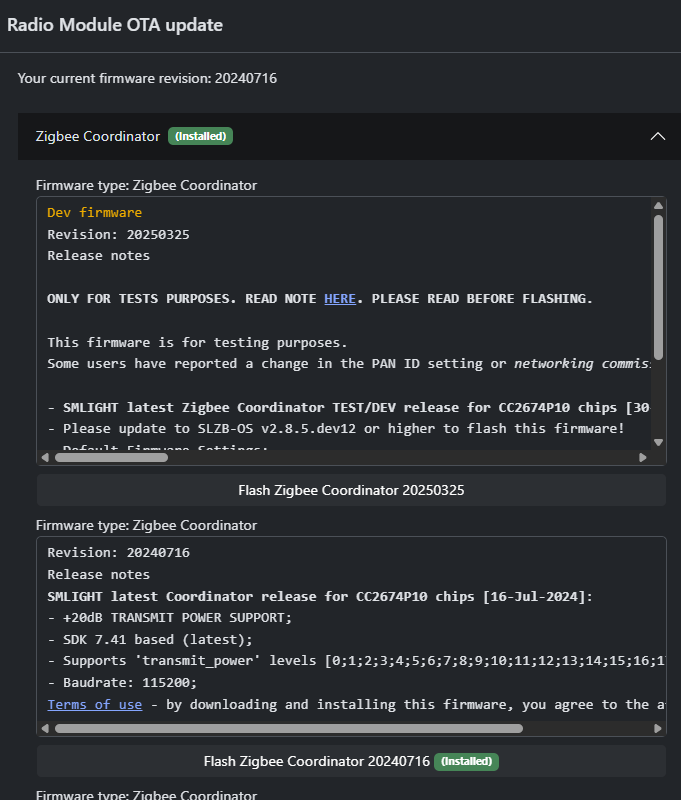Click right arrow of 20240716 notes horizontal scrollbar
The width and height of the screenshot is (681, 800).
click(658, 729)
